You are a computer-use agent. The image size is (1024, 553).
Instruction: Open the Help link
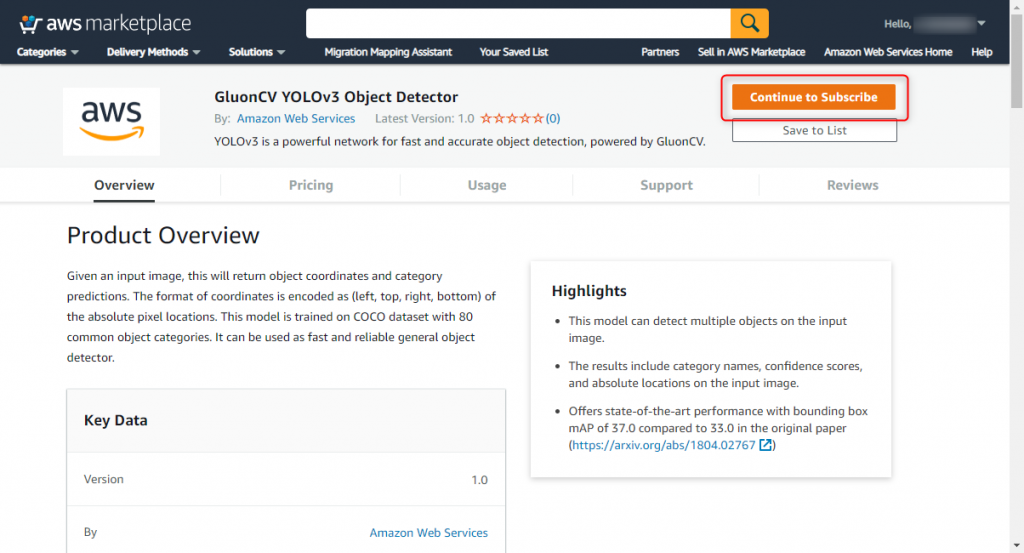coord(981,52)
